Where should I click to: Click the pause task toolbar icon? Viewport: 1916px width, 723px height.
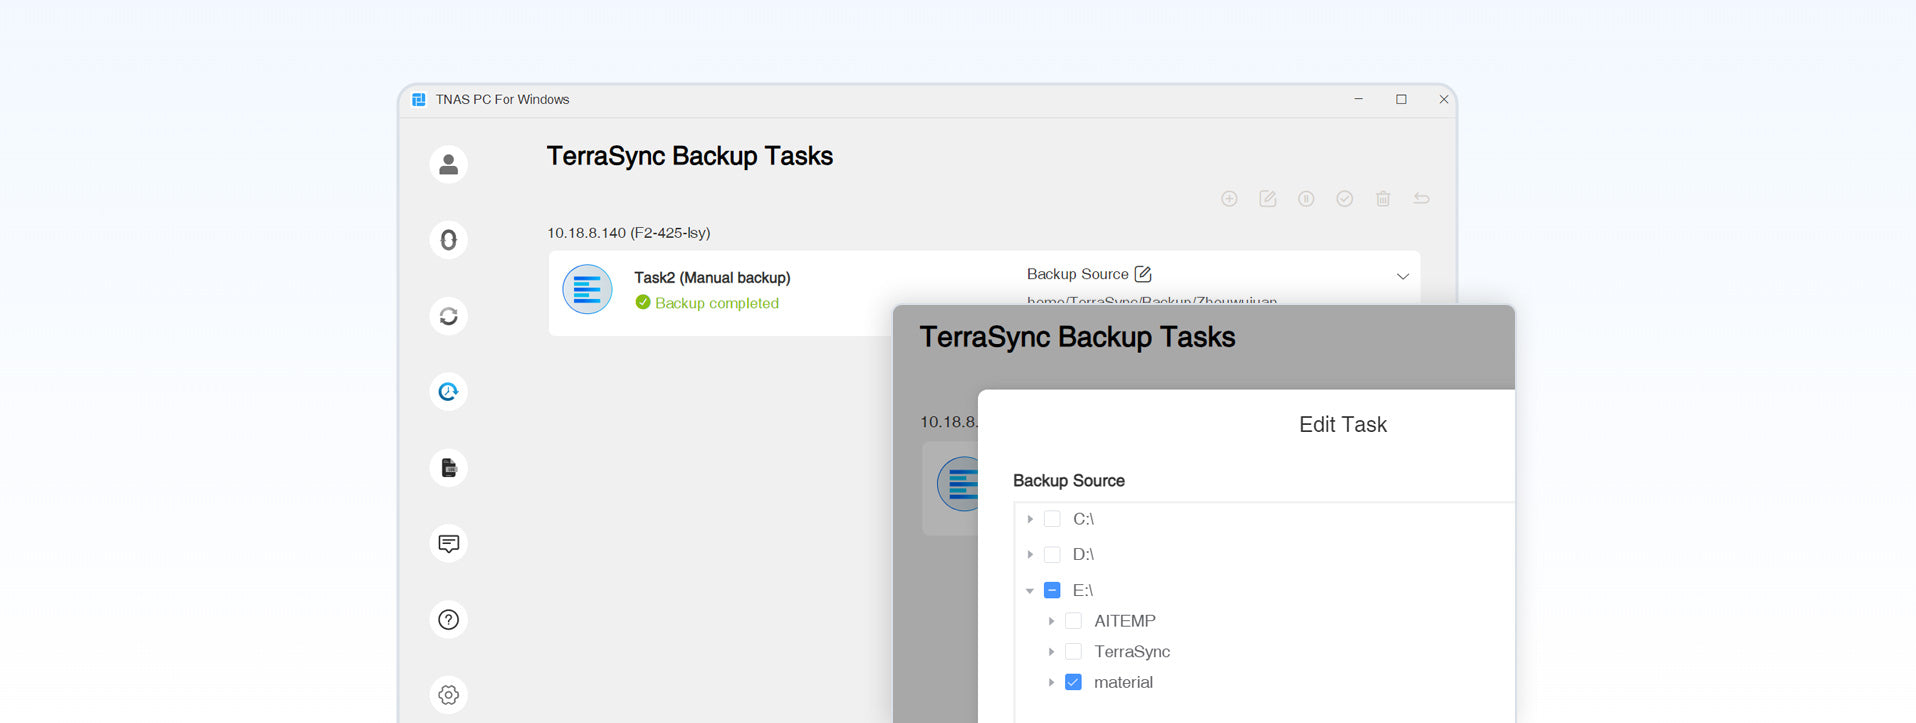coord(1306,199)
